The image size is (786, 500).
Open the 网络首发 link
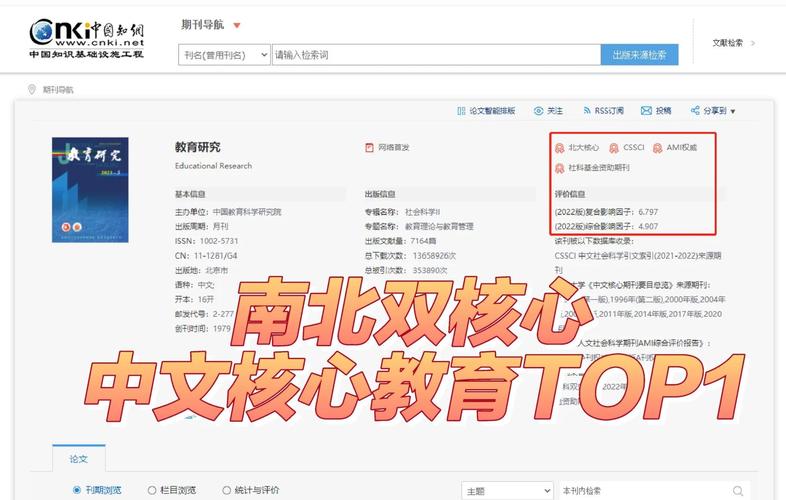[x=394, y=147]
